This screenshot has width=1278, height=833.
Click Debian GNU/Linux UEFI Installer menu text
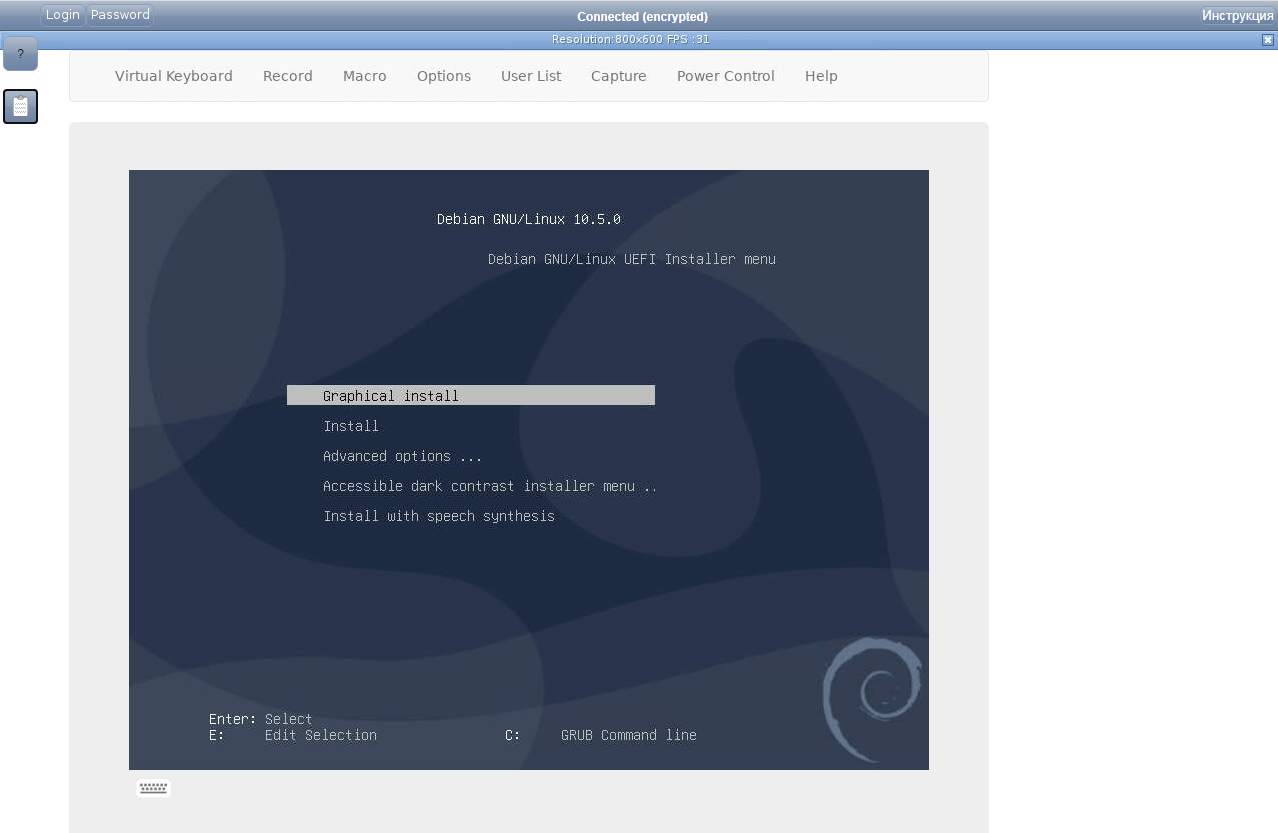(632, 259)
